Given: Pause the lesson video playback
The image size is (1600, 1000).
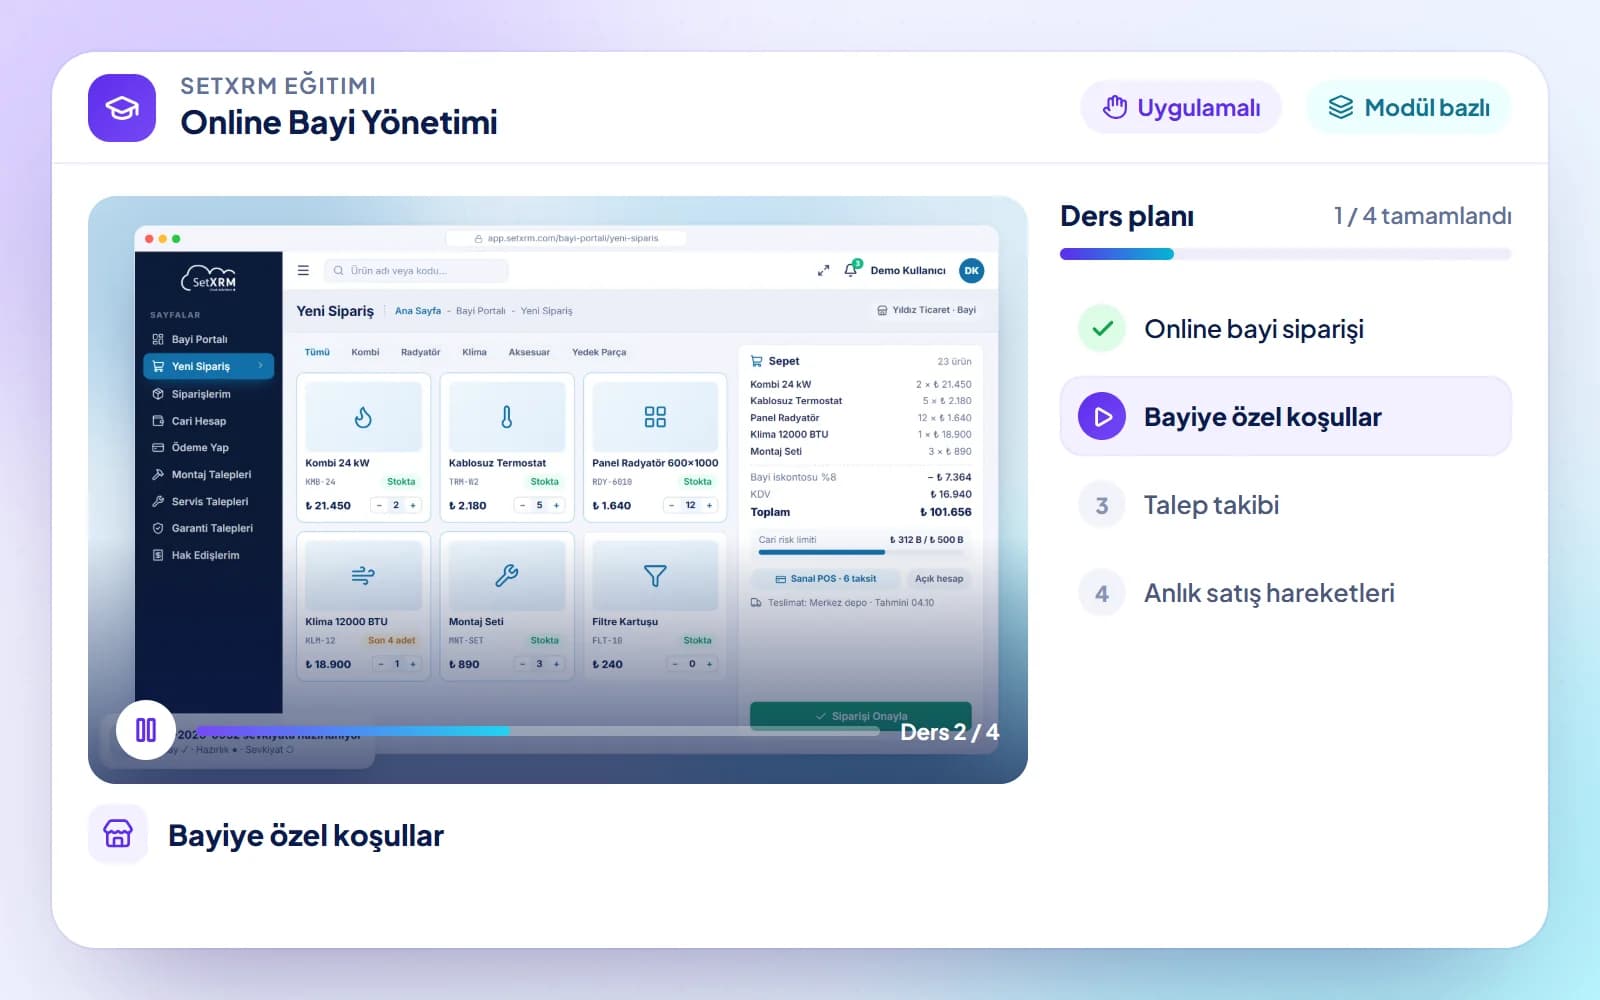Looking at the screenshot, I should pos(146,730).
